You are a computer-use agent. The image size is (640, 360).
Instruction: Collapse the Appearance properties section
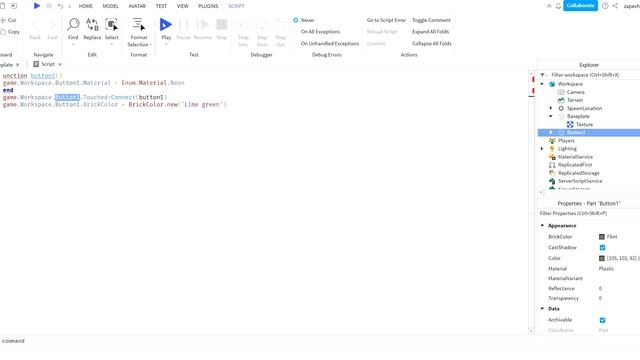point(542,226)
